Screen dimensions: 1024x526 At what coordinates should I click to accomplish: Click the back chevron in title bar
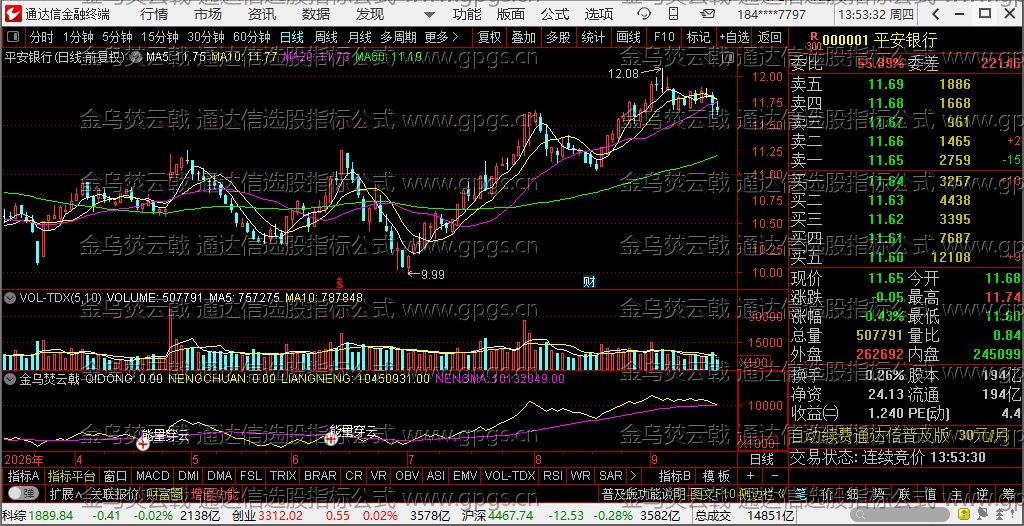click(x=936, y=13)
